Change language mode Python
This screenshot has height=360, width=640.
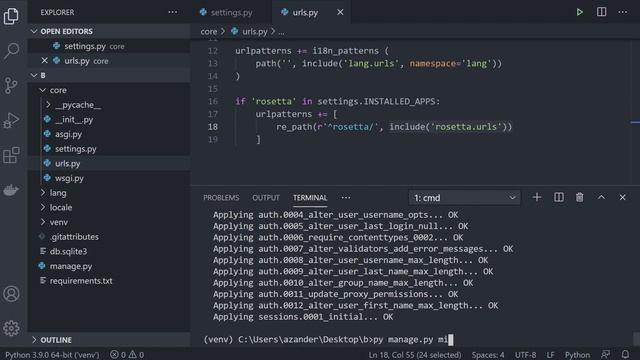click(x=577, y=355)
